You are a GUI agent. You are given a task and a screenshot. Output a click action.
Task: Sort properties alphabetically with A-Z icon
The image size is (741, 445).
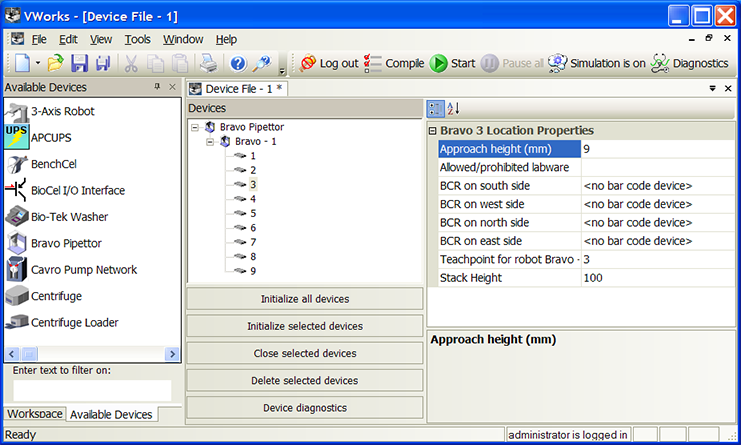(x=453, y=109)
